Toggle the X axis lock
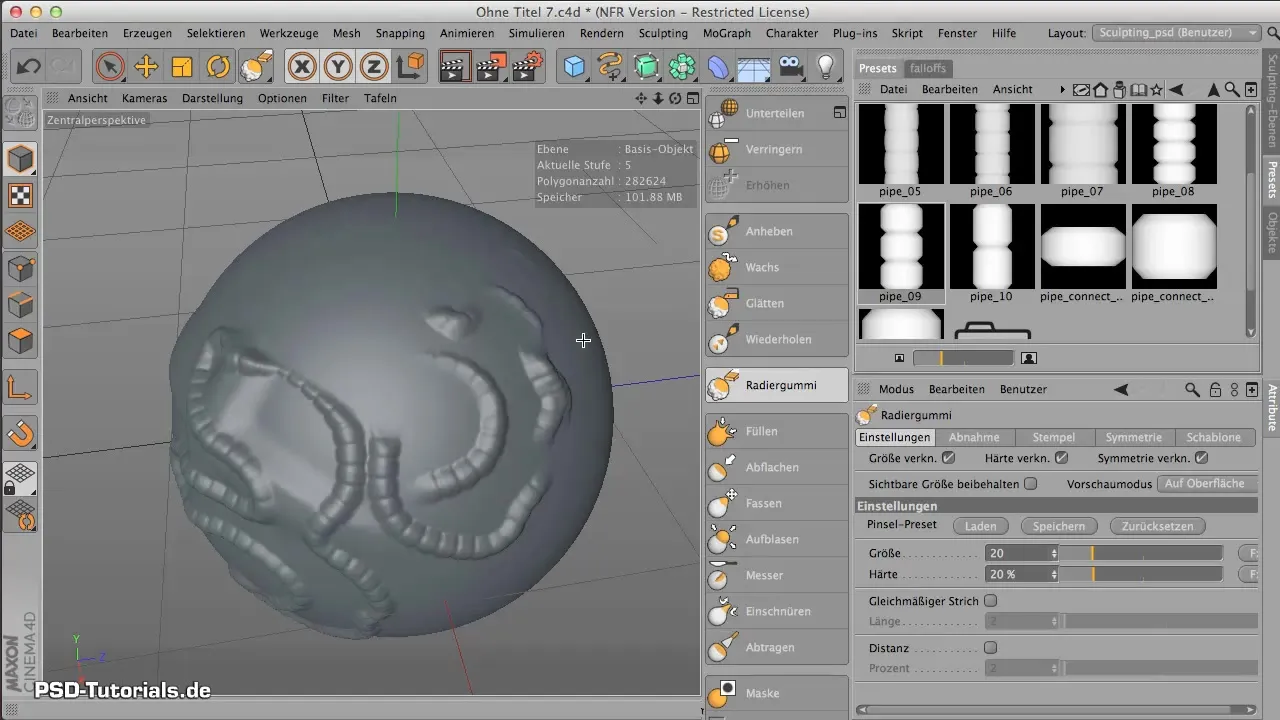The width and height of the screenshot is (1280, 720). [302, 67]
